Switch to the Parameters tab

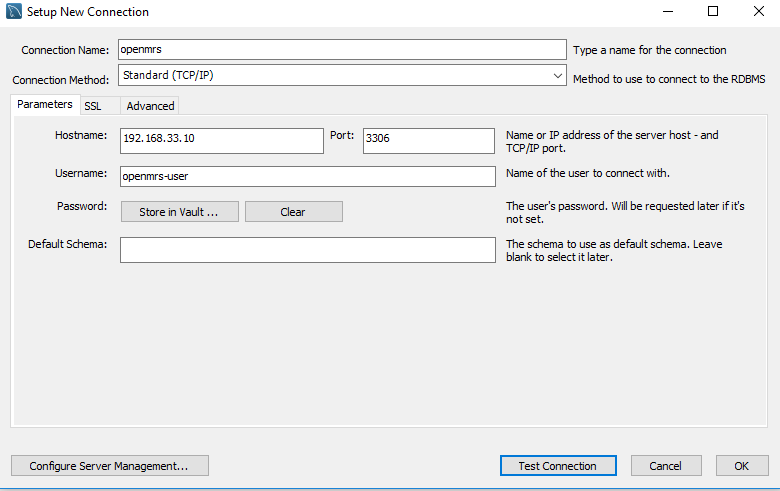coord(44,105)
